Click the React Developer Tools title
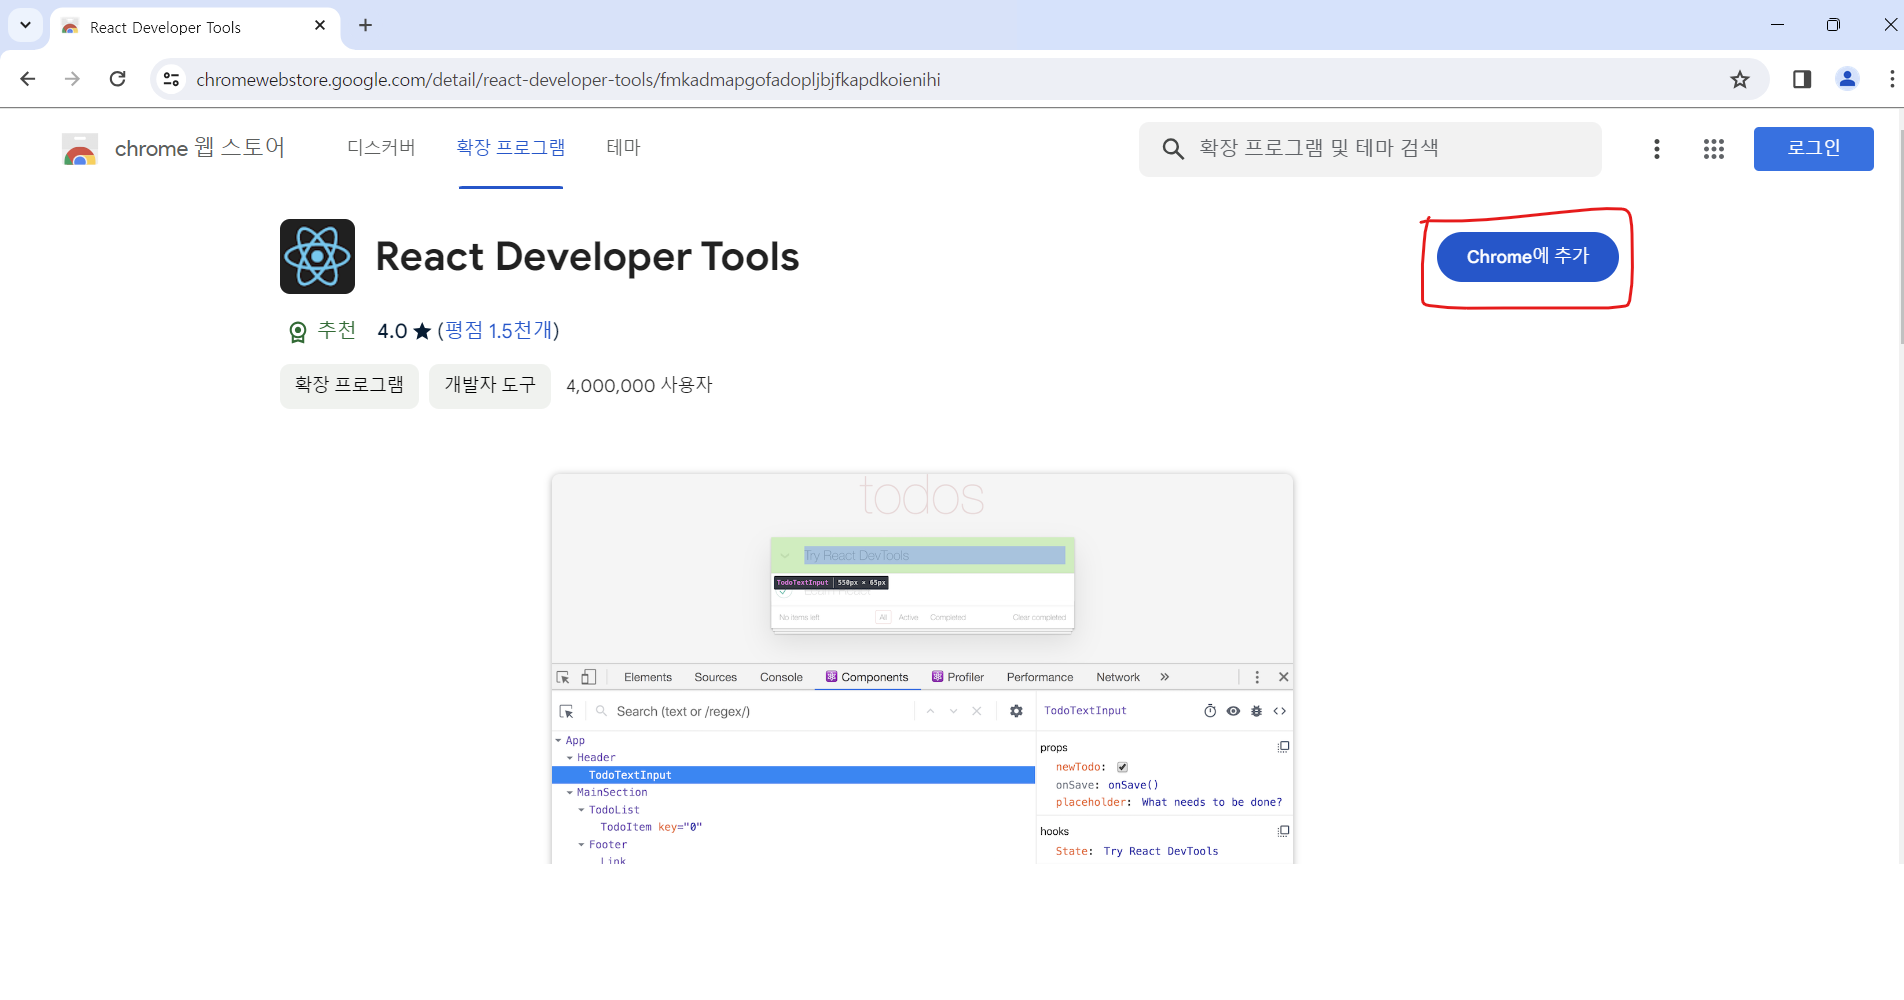Viewport: 1904px width, 1000px height. coord(587,257)
